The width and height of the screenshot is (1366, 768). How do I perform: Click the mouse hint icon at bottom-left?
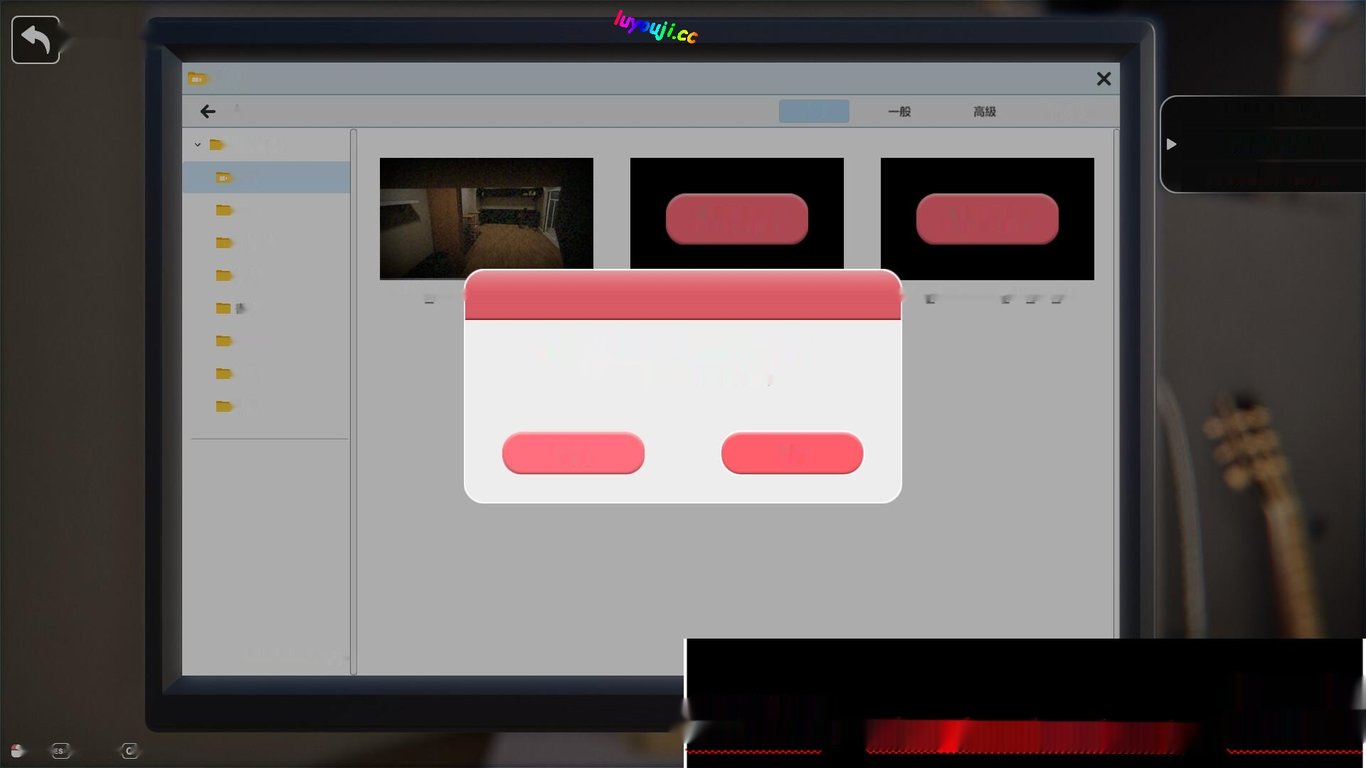click(17, 750)
